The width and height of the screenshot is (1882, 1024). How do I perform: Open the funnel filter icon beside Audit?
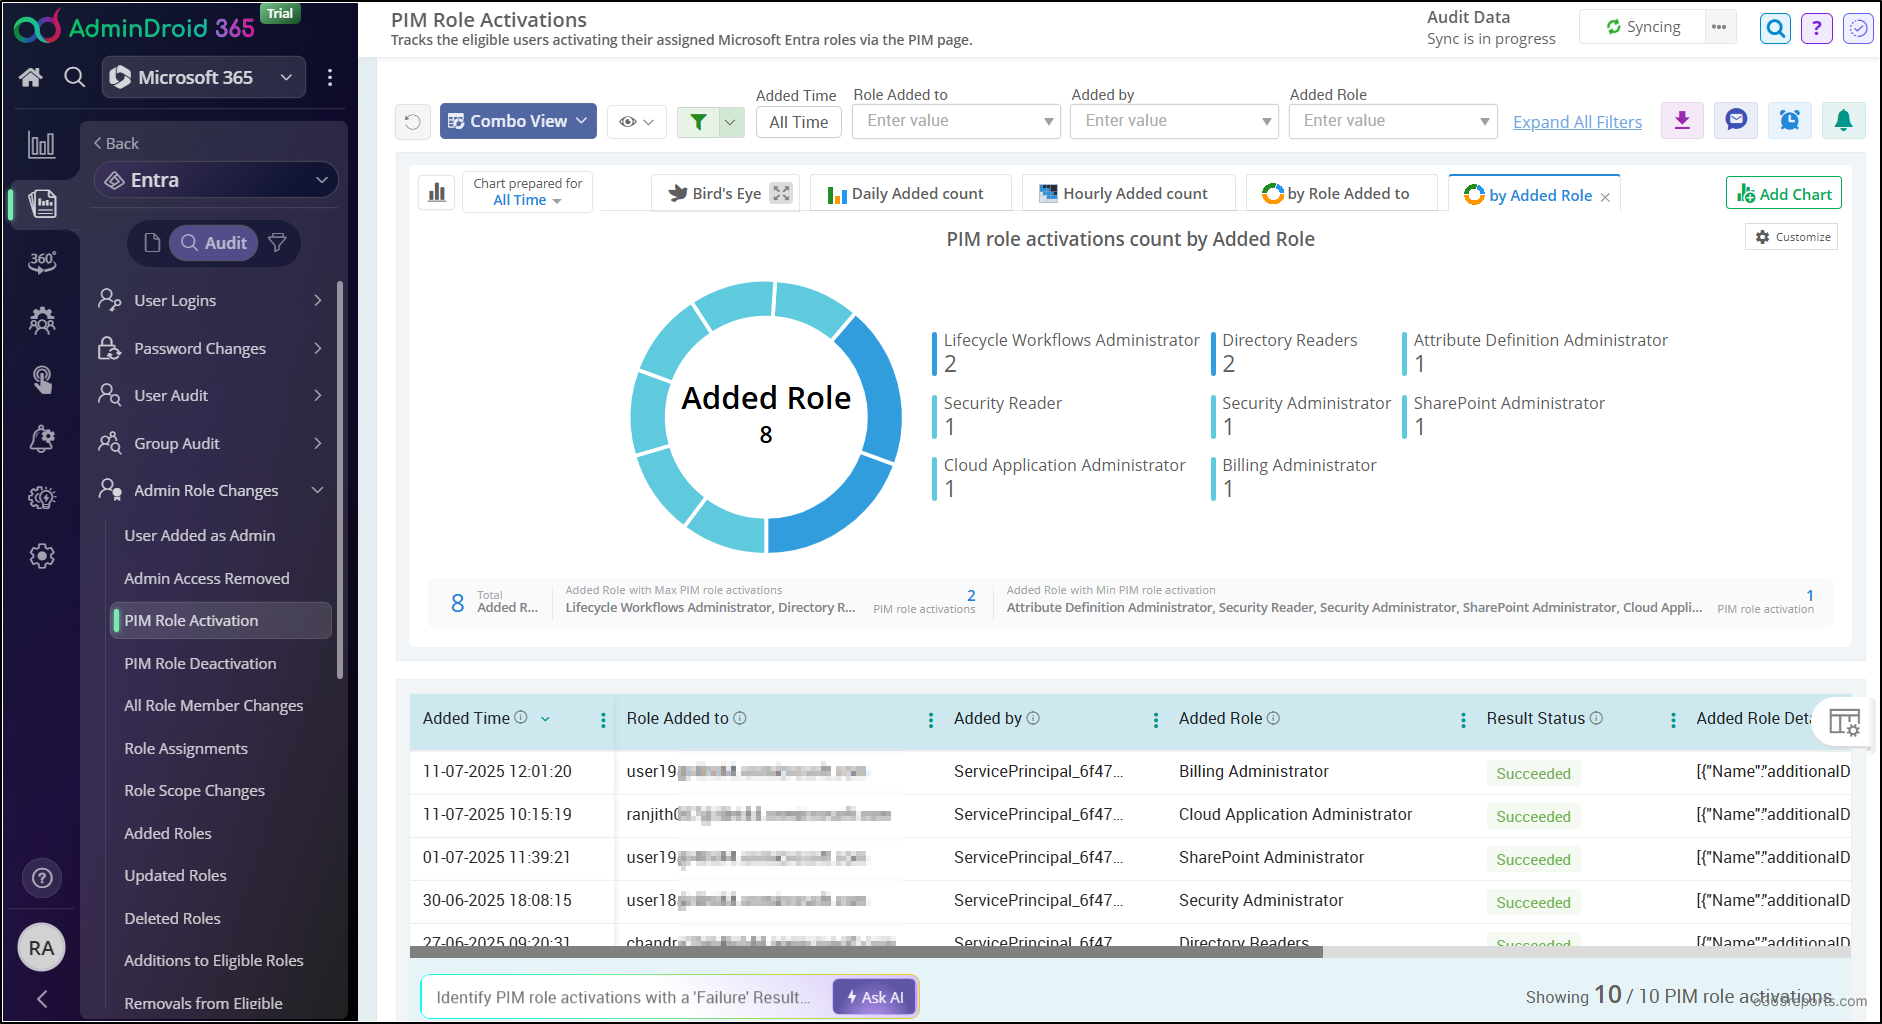[x=278, y=243]
